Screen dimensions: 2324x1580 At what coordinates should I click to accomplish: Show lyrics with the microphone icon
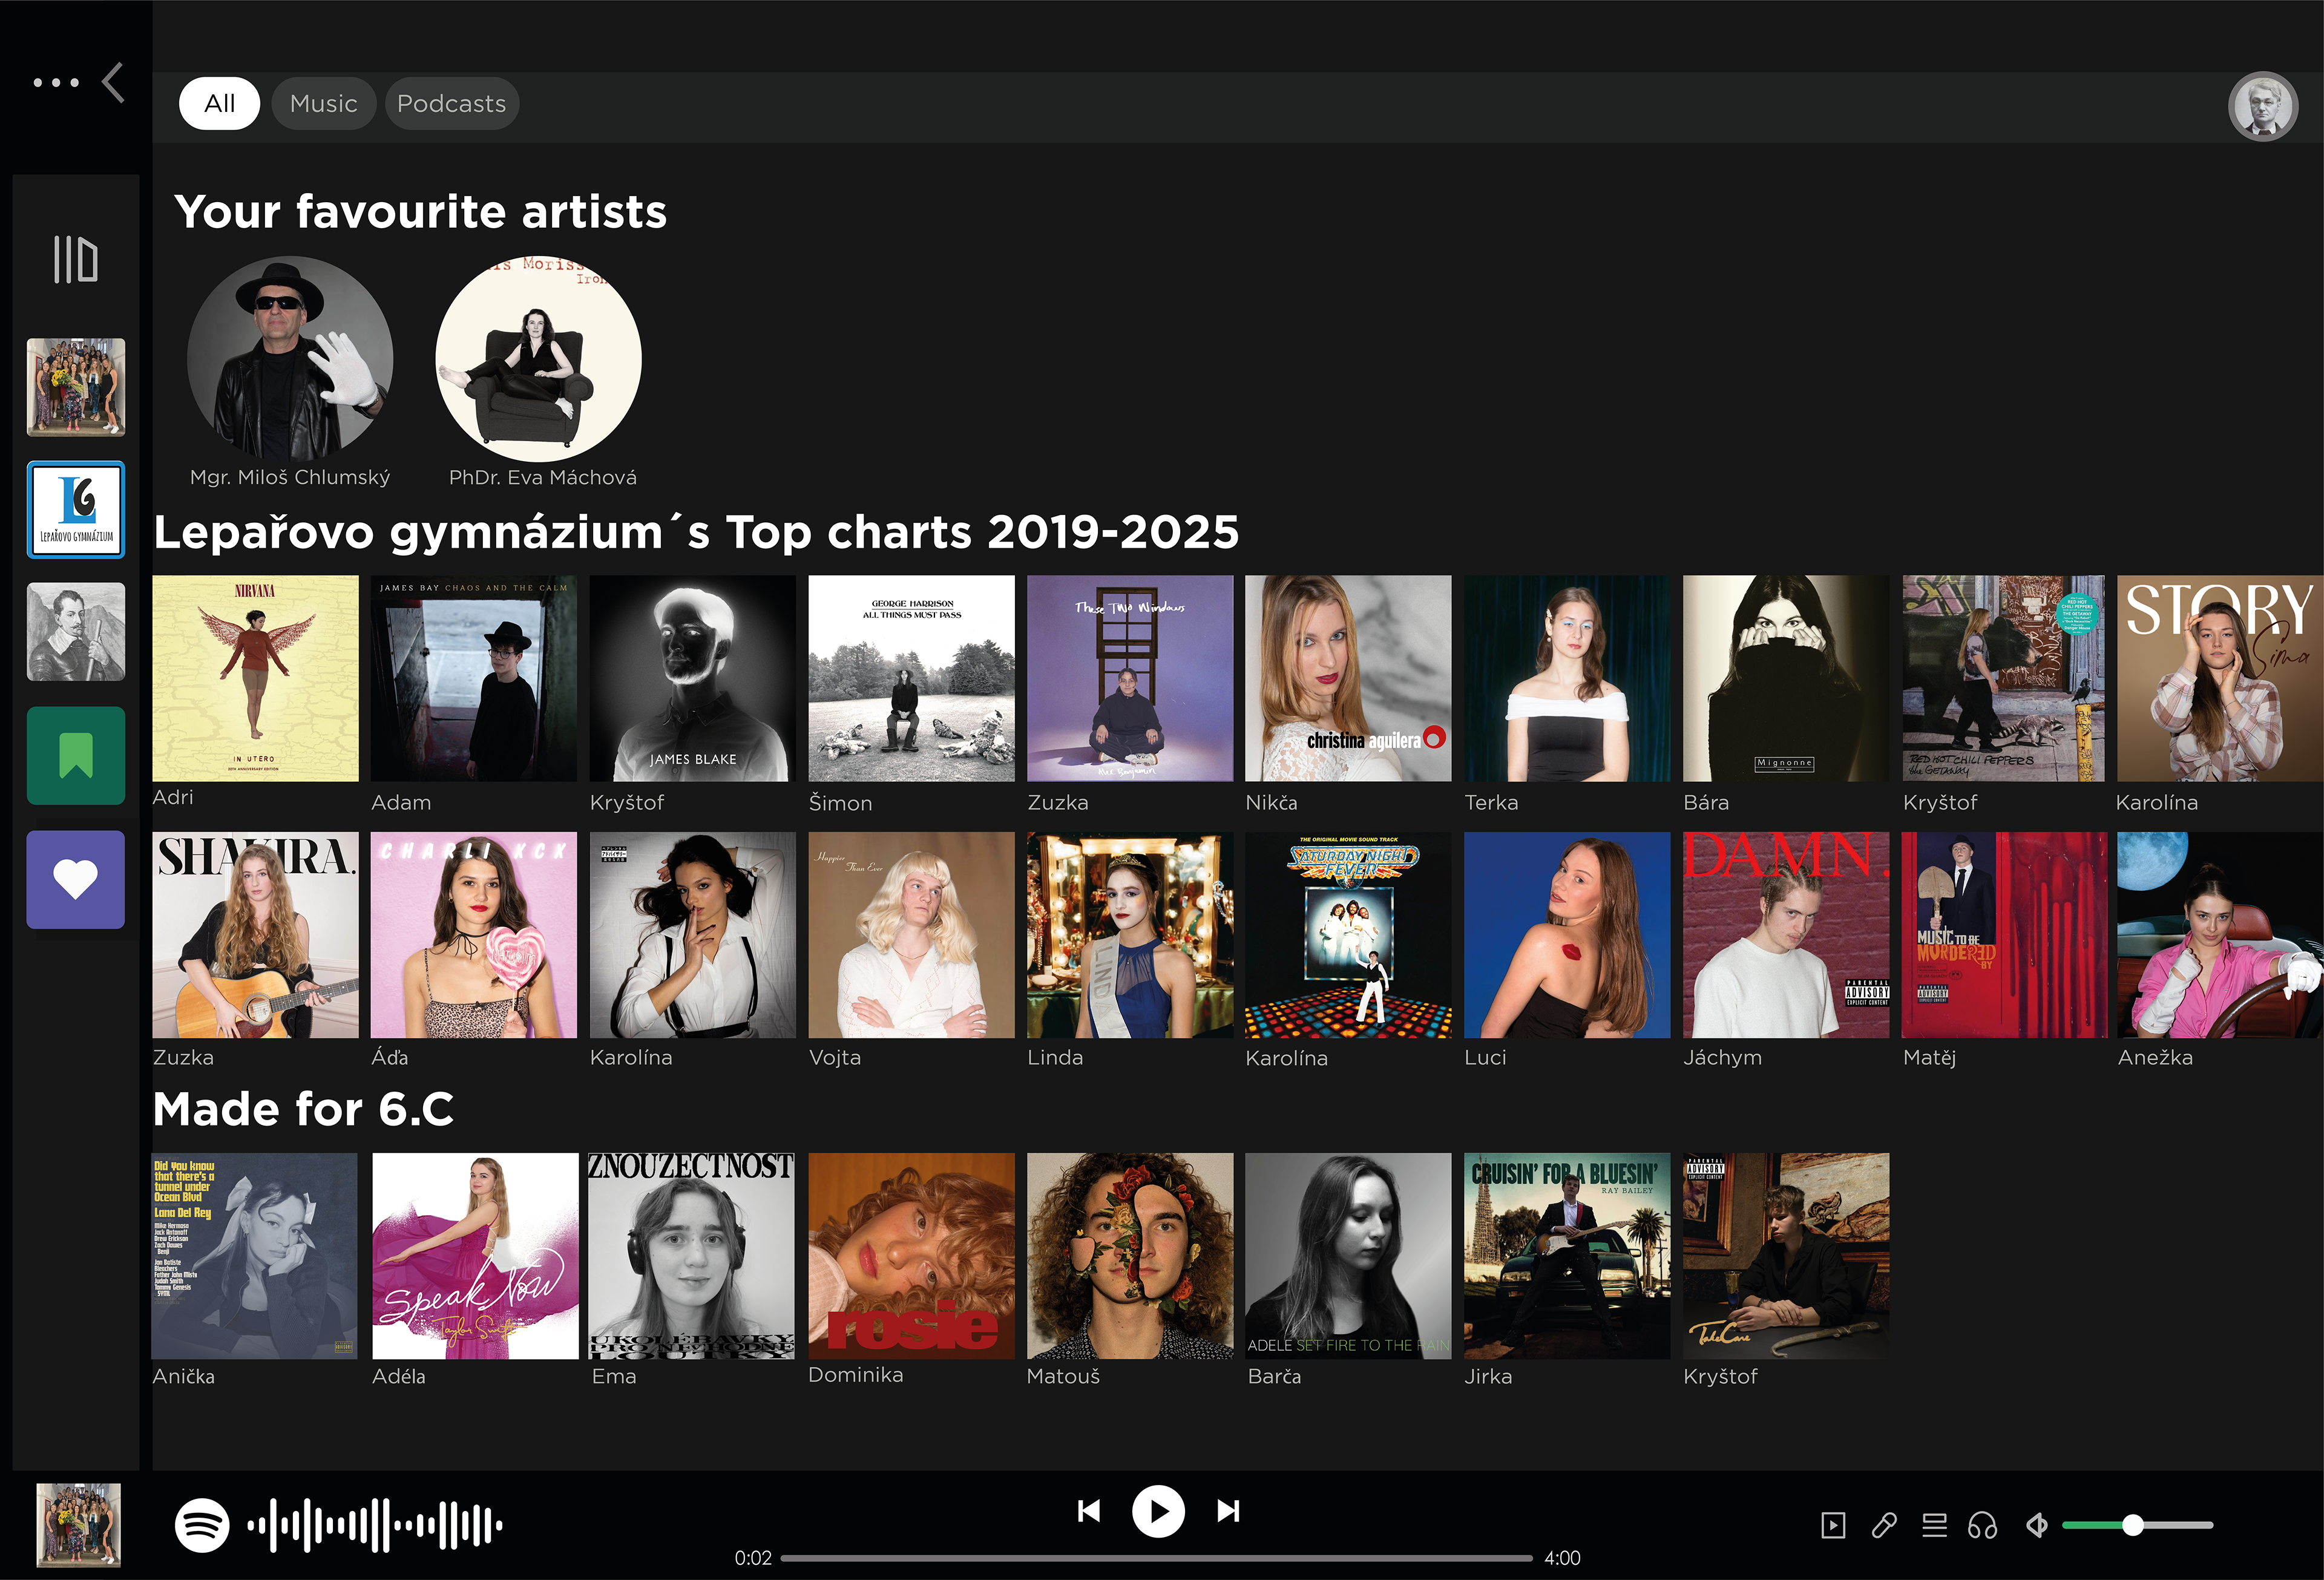point(1884,1525)
